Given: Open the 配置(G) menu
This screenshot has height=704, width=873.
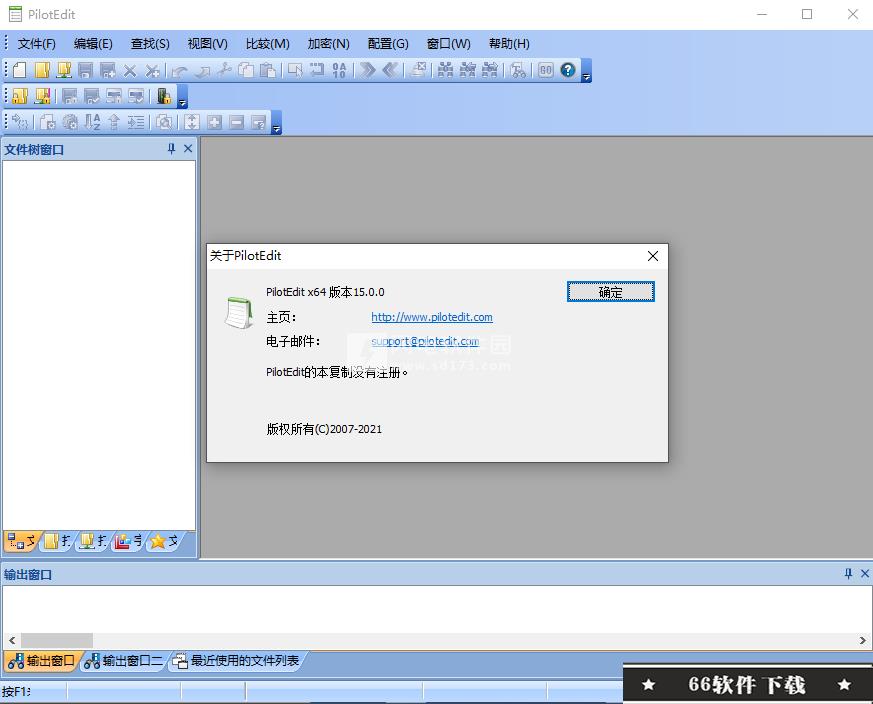Looking at the screenshot, I should [x=388, y=43].
